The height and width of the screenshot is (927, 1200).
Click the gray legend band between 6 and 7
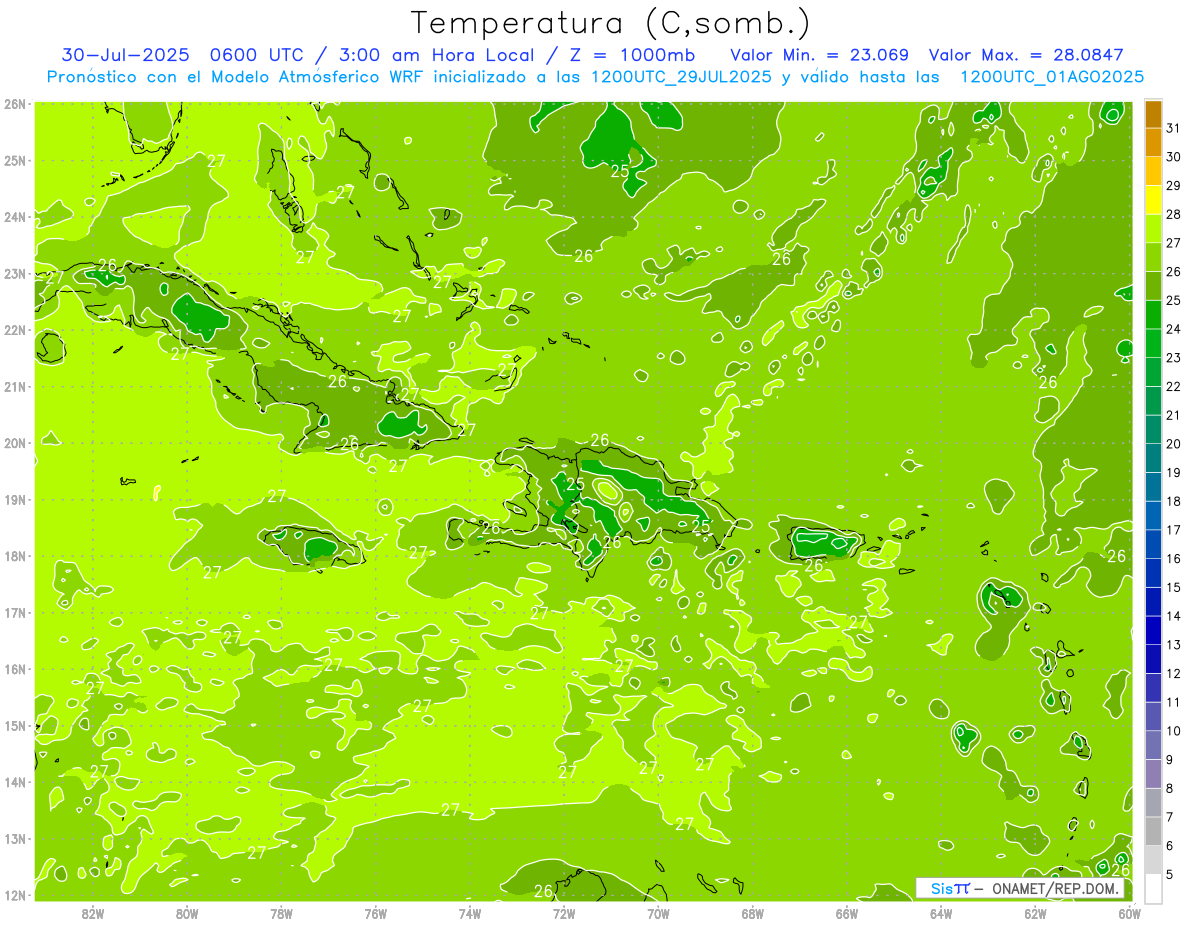coord(1153,831)
